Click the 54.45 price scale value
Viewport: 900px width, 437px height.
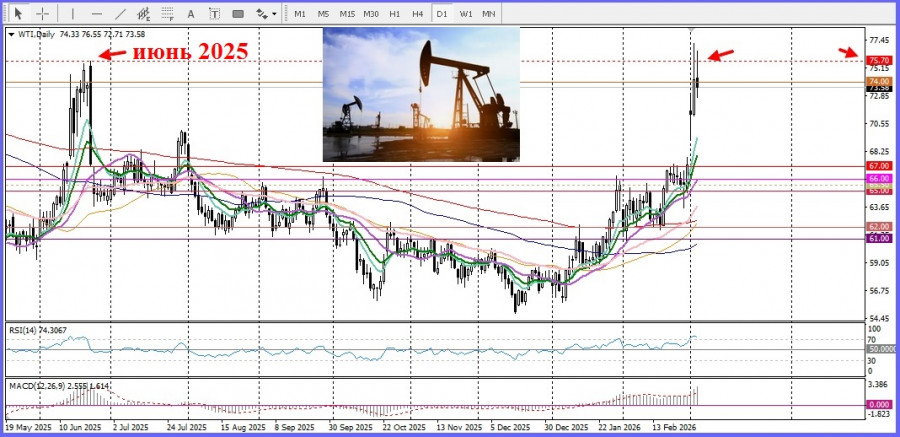pyautogui.click(x=879, y=318)
